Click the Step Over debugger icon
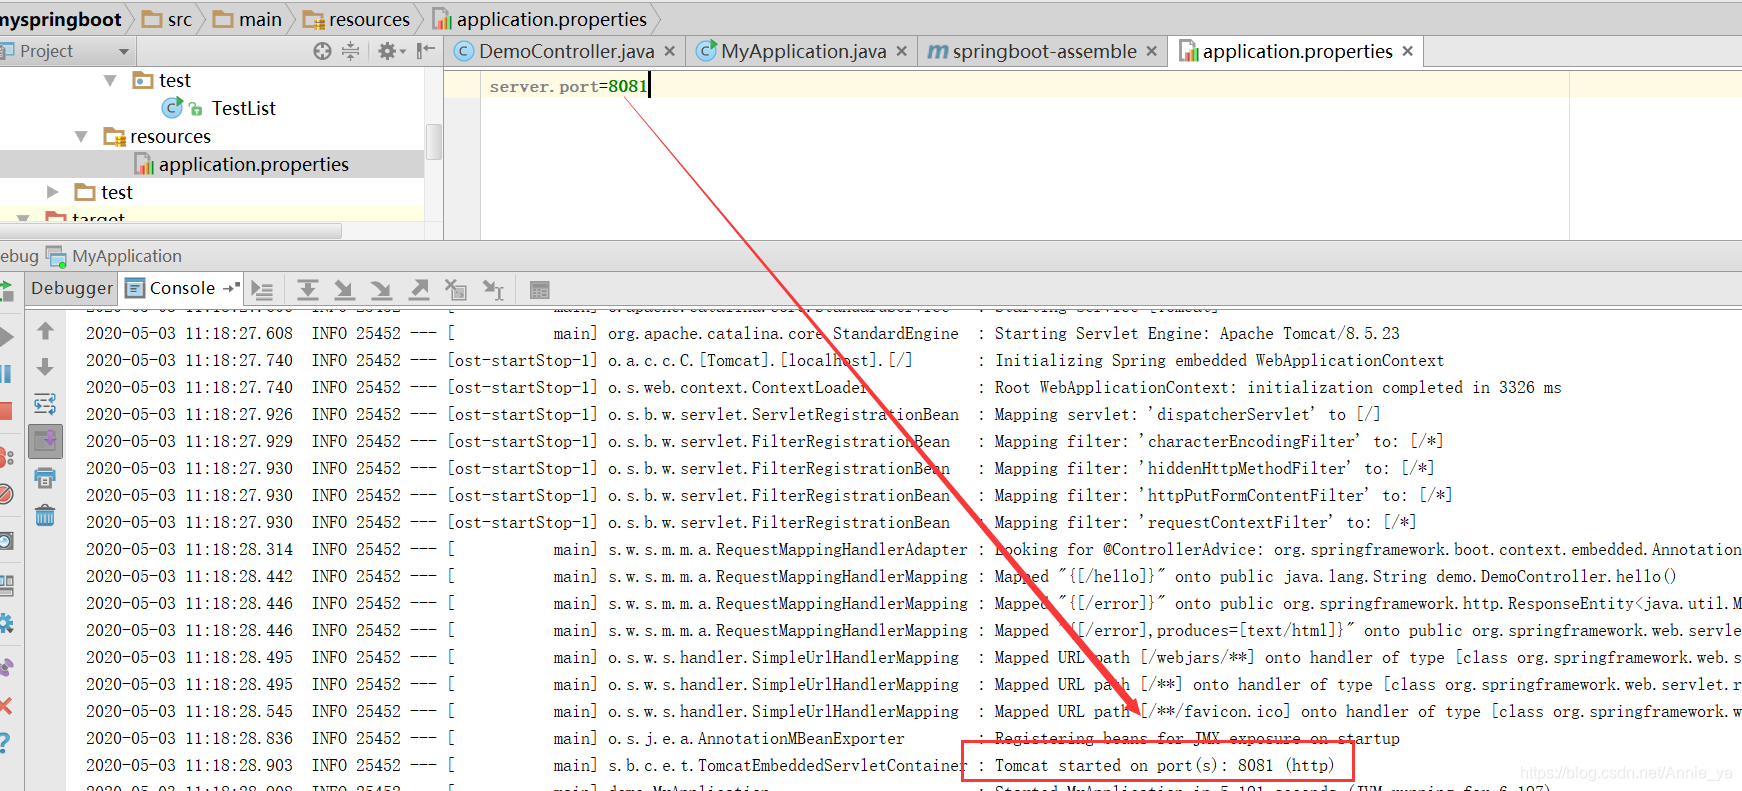This screenshot has width=1742, height=791. pos(308,290)
